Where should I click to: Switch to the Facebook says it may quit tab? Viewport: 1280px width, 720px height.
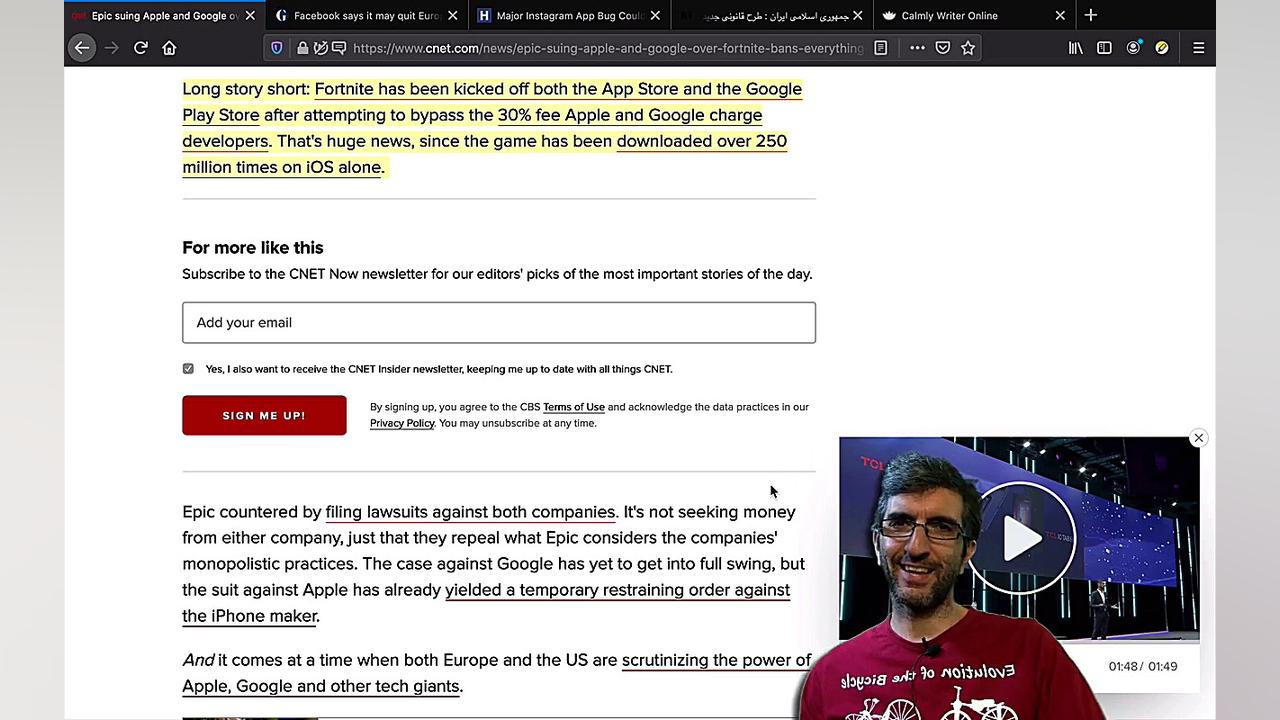coord(366,16)
